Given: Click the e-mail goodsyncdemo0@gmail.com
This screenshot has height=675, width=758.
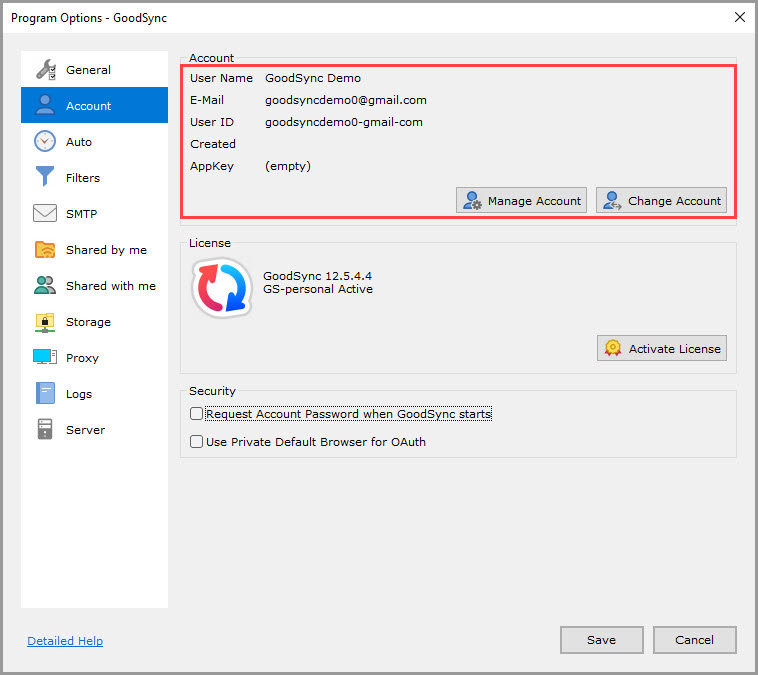Looking at the screenshot, I should (346, 100).
